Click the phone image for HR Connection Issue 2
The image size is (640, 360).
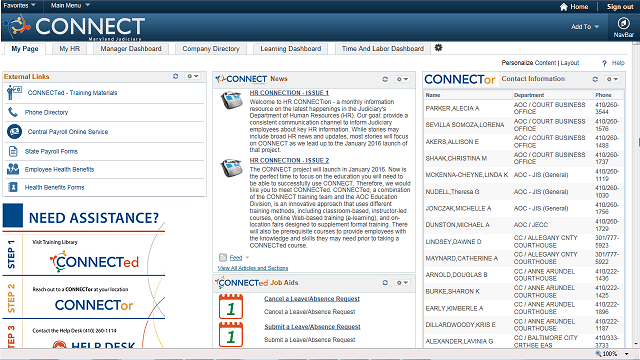click(x=232, y=168)
